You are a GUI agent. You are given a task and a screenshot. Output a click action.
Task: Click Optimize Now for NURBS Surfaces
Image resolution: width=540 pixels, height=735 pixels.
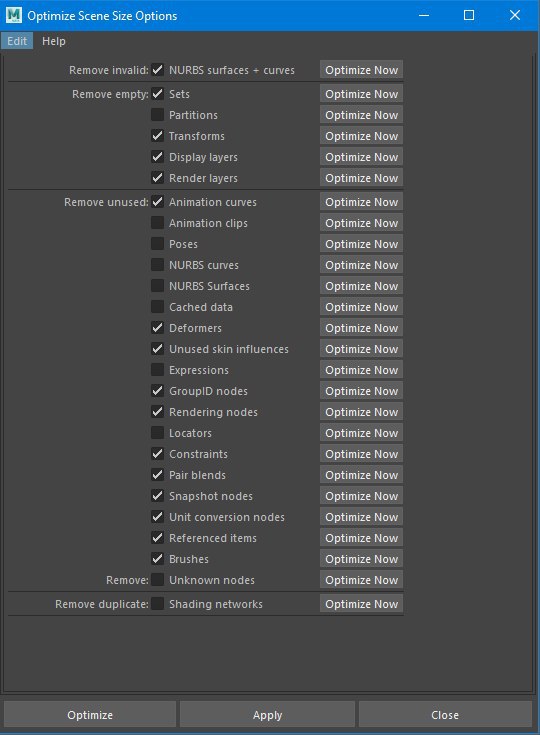pyautogui.click(x=361, y=286)
